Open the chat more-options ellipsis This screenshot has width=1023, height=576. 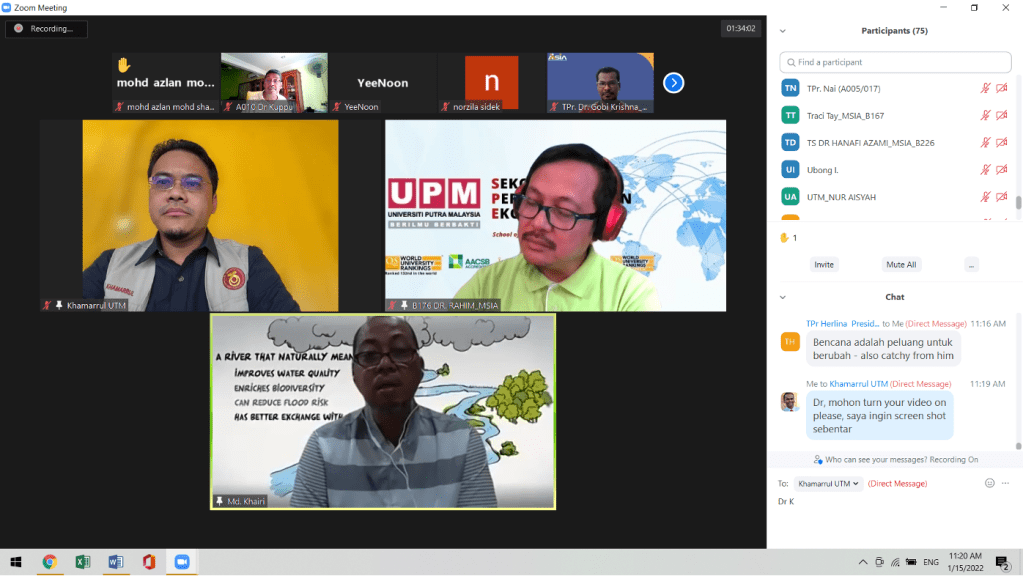point(1005,483)
